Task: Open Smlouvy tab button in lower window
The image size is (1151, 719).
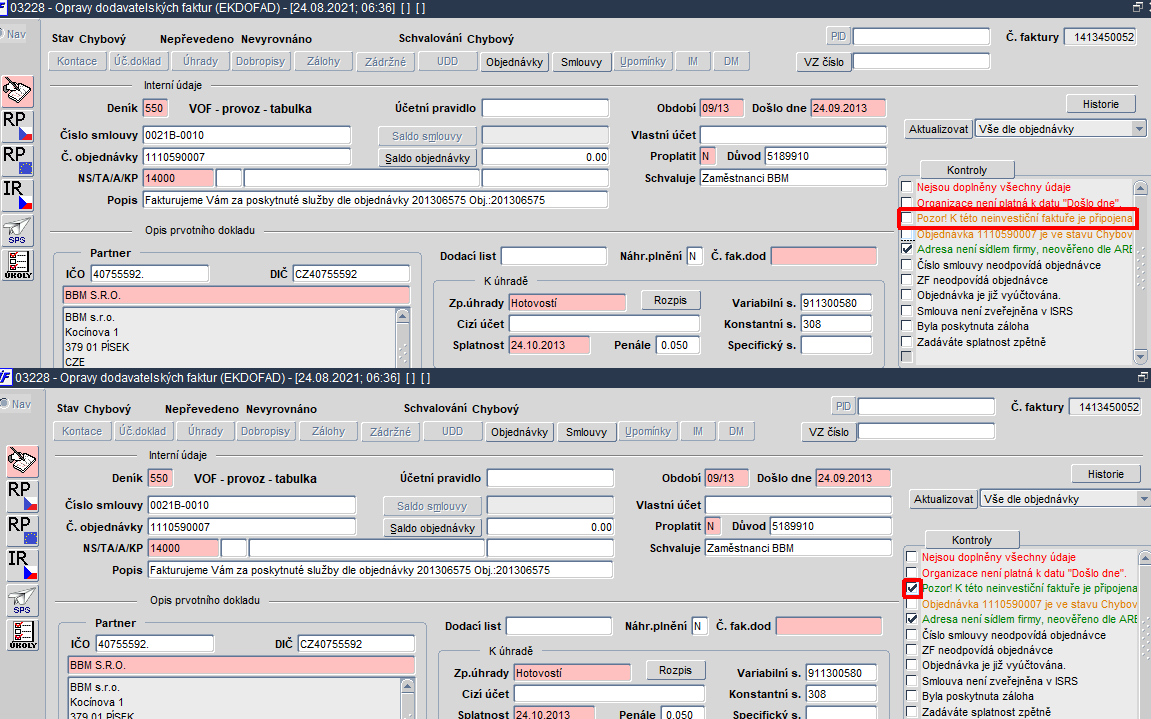Action: click(x=587, y=432)
